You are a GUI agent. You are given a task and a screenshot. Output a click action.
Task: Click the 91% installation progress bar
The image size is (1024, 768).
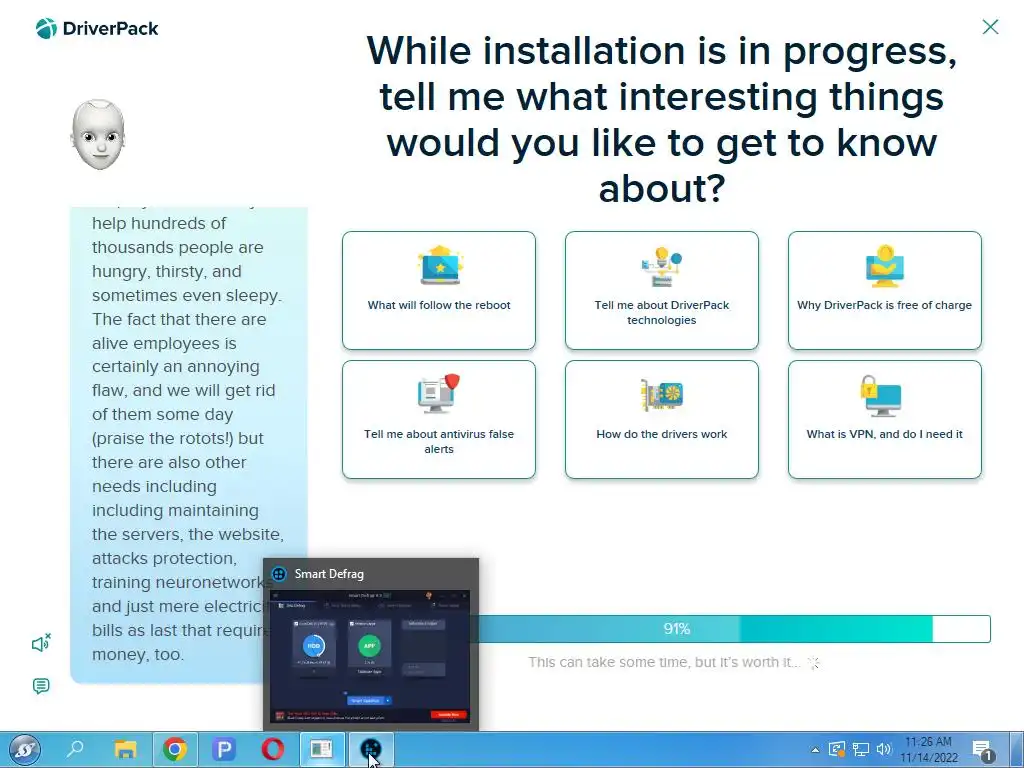[735, 629]
